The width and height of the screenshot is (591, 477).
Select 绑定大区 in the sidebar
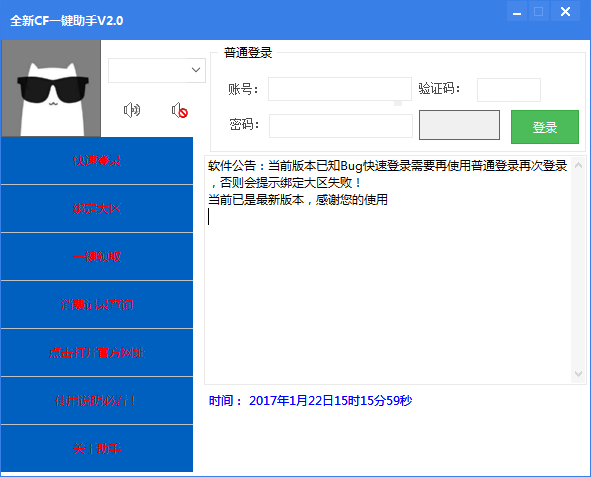tap(97, 209)
